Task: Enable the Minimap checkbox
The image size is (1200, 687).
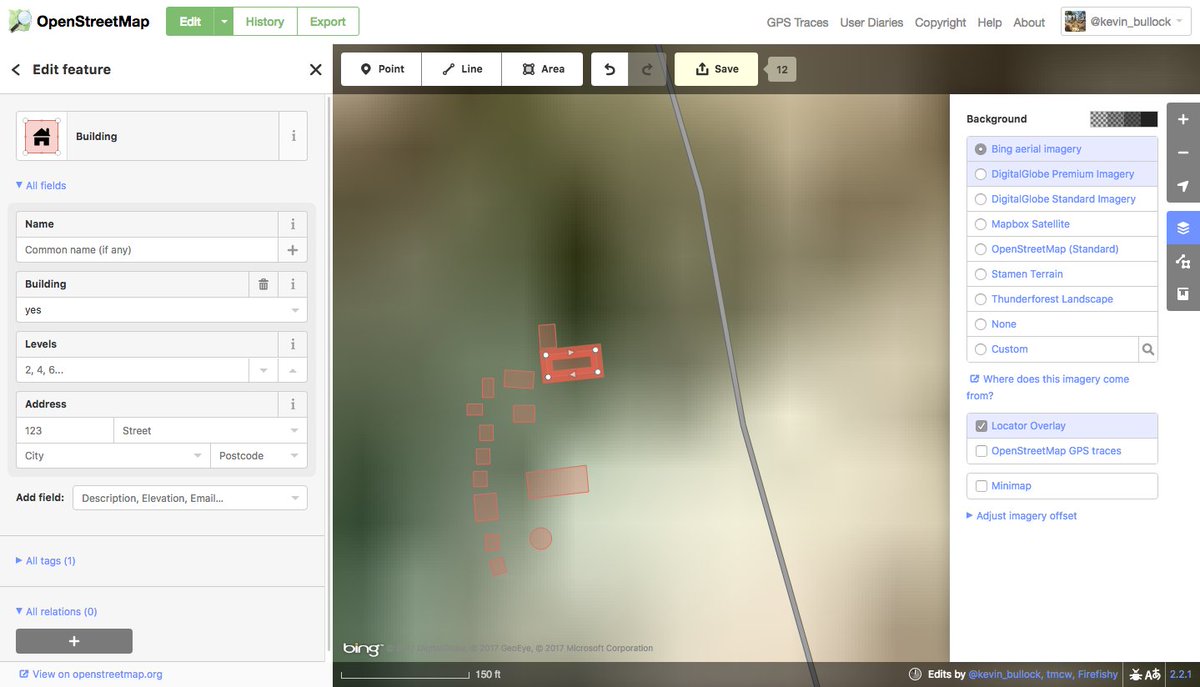Action: click(981, 486)
